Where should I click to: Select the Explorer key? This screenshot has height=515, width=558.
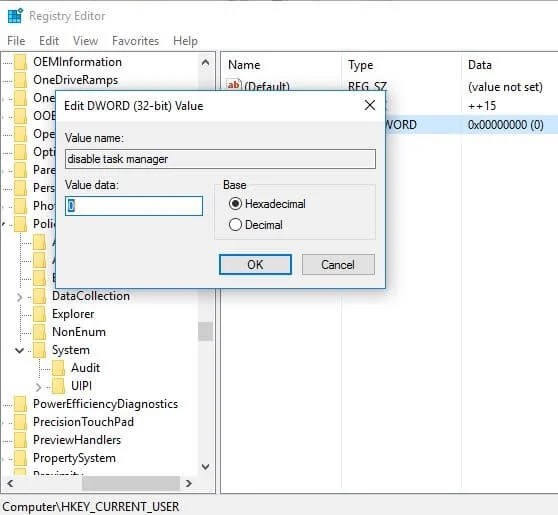(73, 314)
